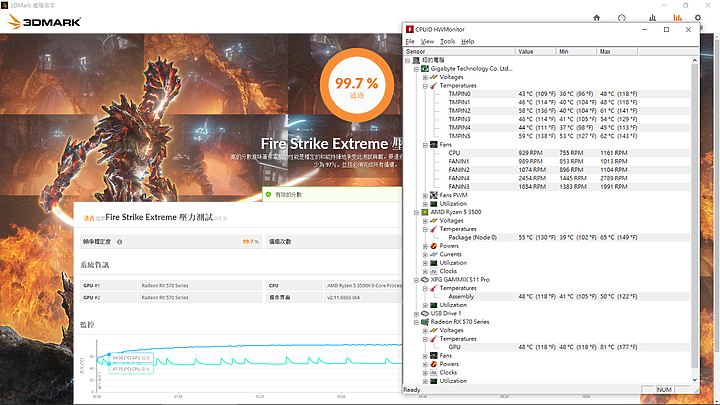Image resolution: width=720 pixels, height=405 pixels.
Task: Expand the Fans PWM node
Action: point(425,196)
